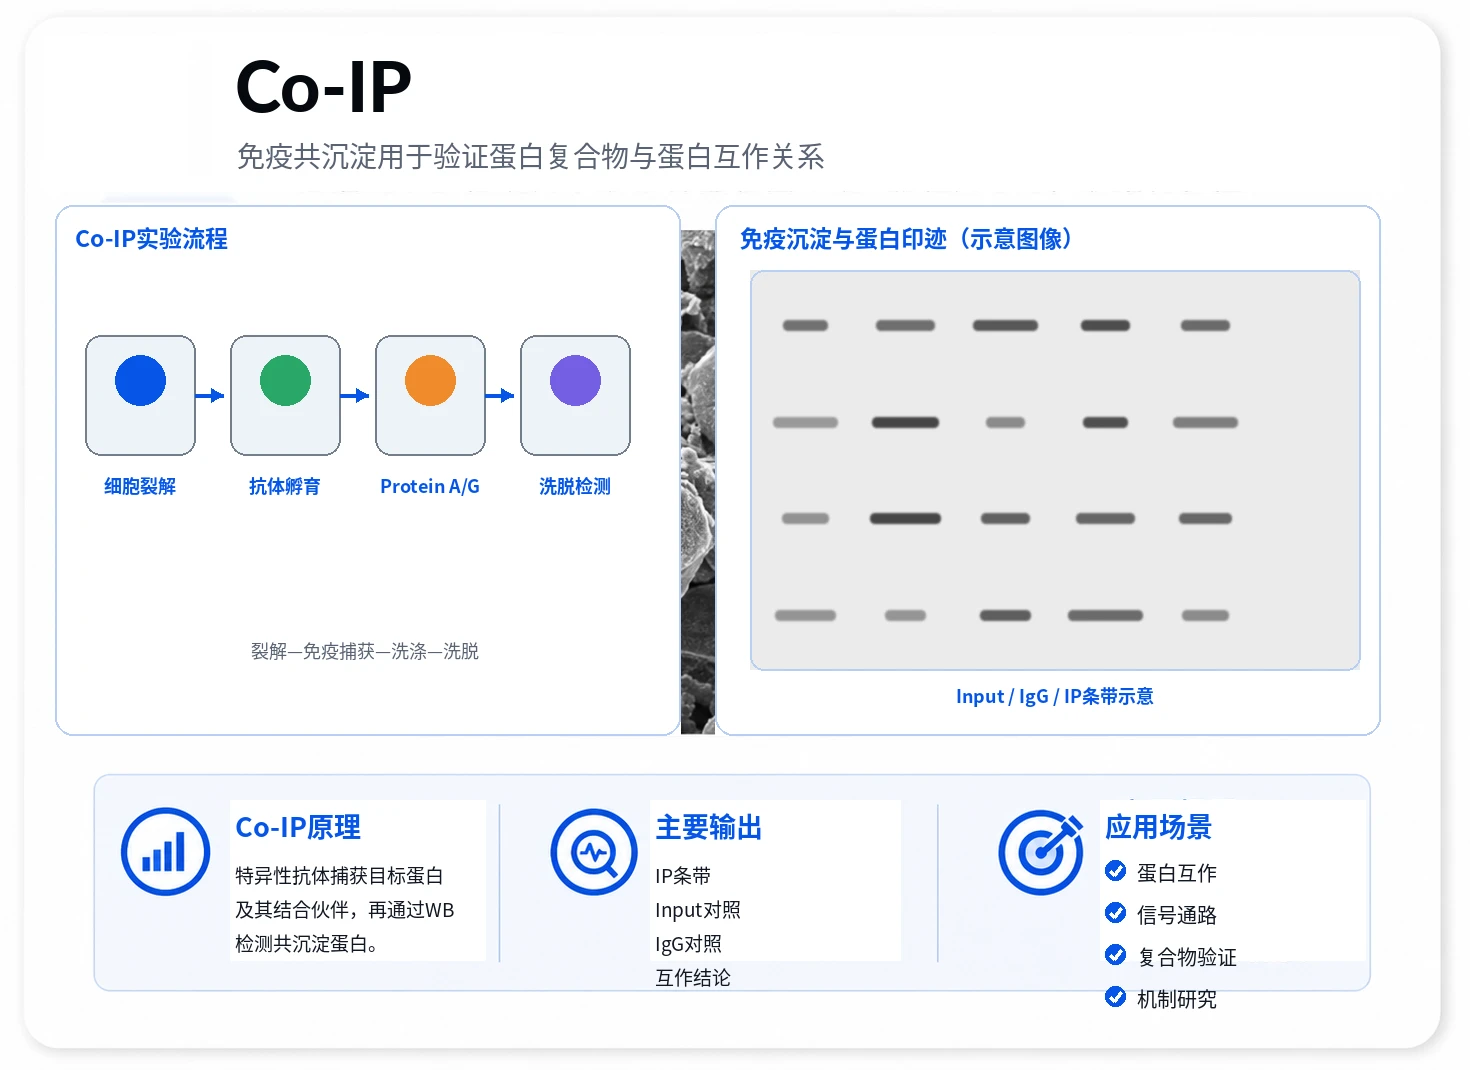Screen dimensions: 1470x1070
Task: Toggle the check mark beside 复合物验证
Action: tap(1115, 954)
